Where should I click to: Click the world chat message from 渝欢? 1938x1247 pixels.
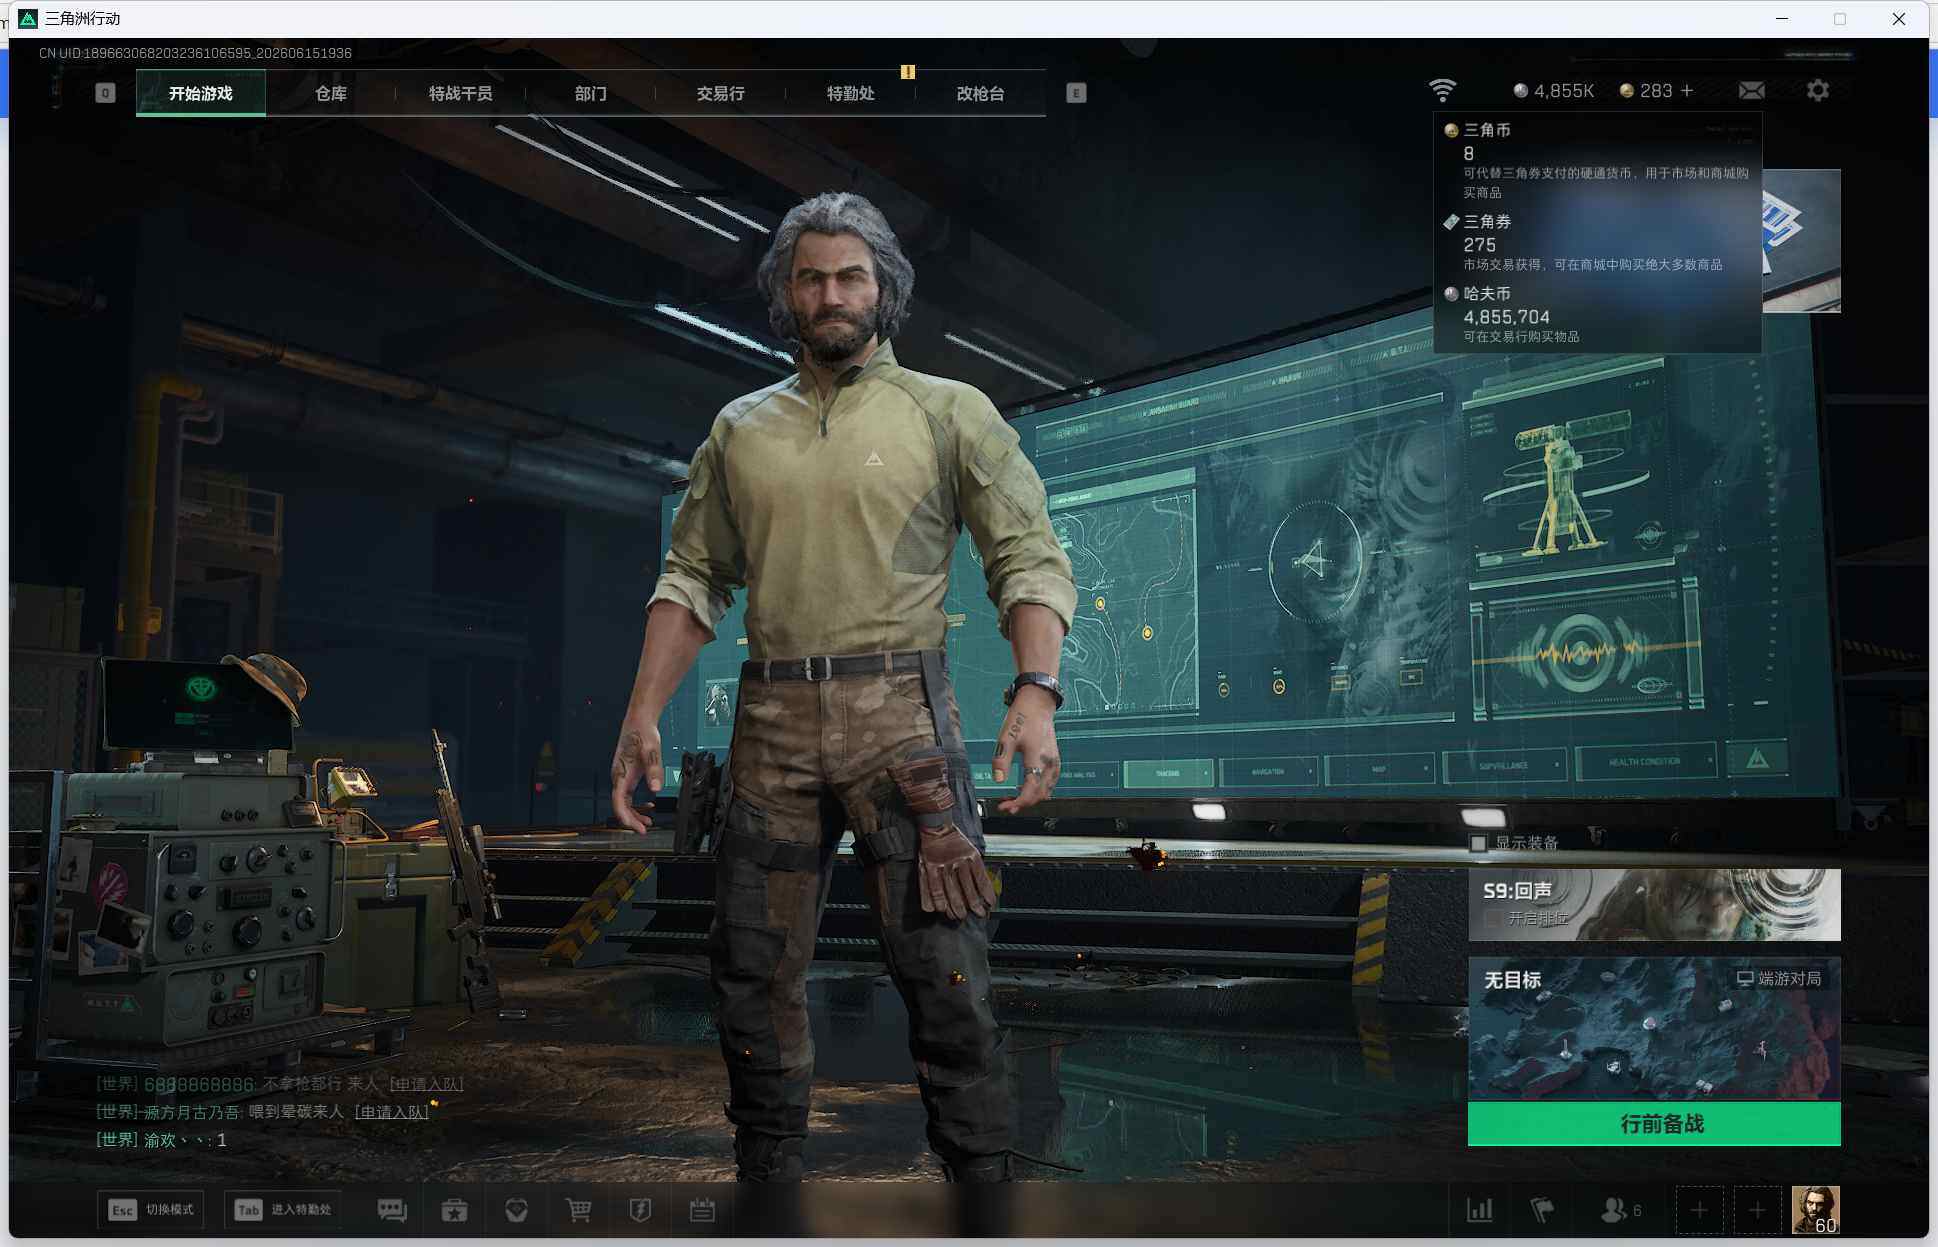click(x=161, y=1140)
